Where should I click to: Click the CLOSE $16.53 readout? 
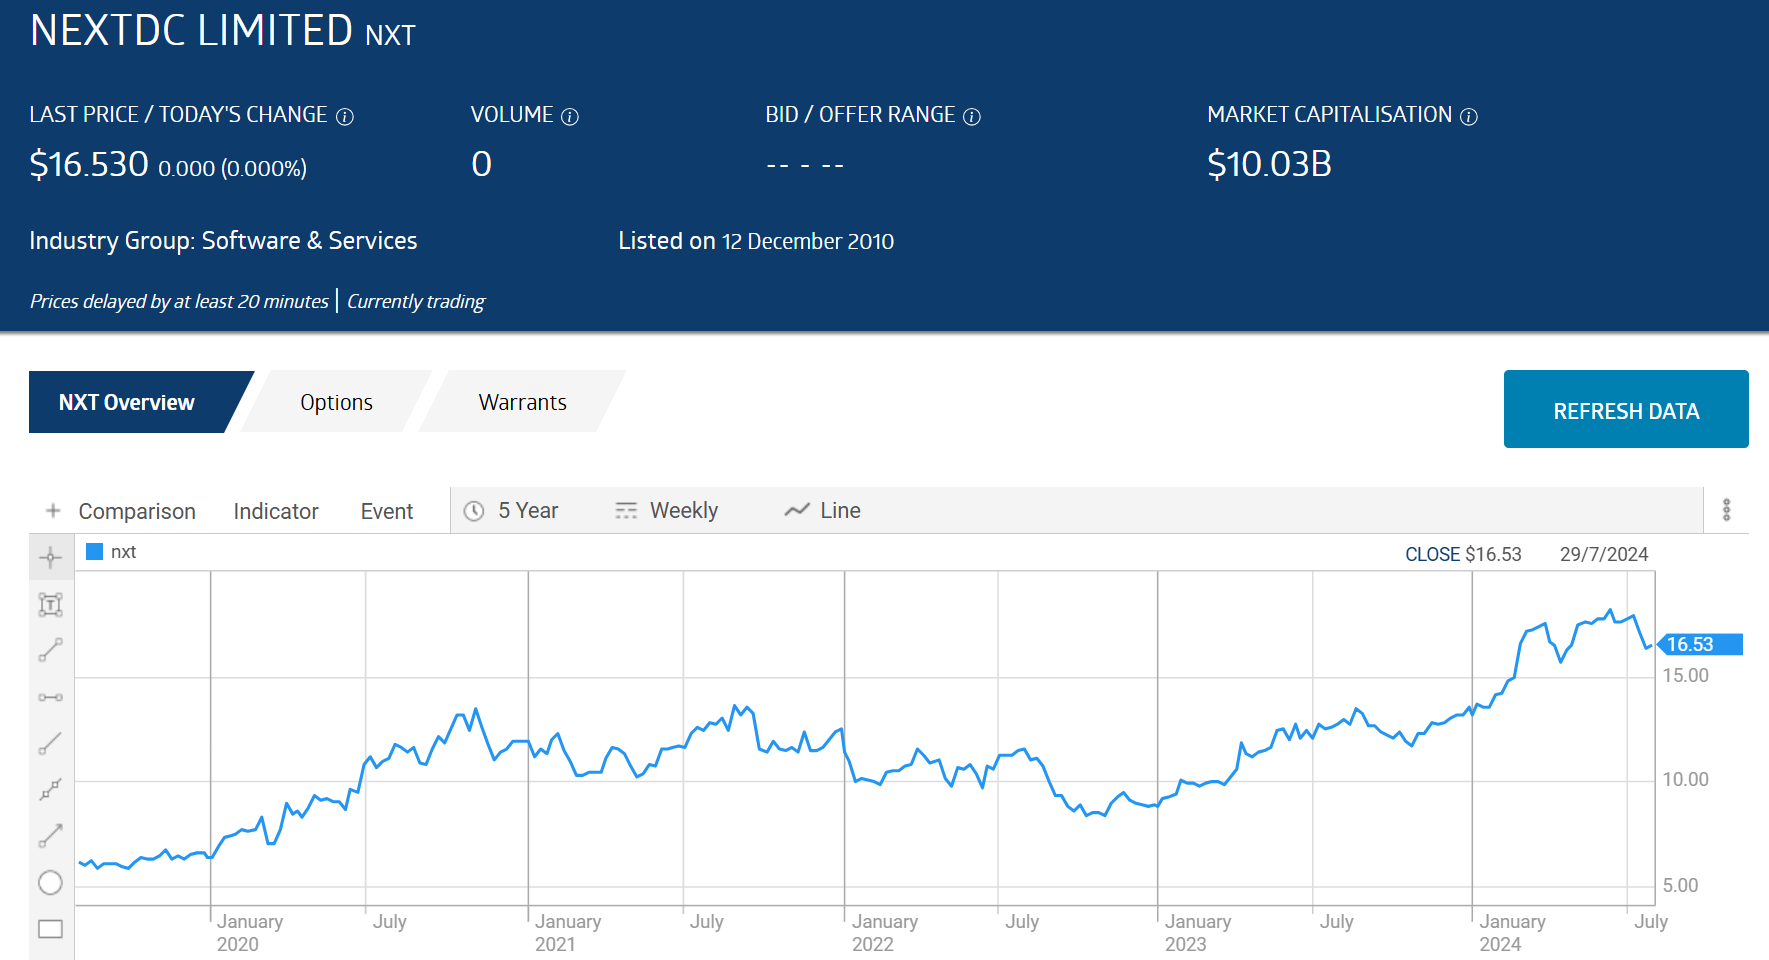pyautogui.click(x=1463, y=555)
